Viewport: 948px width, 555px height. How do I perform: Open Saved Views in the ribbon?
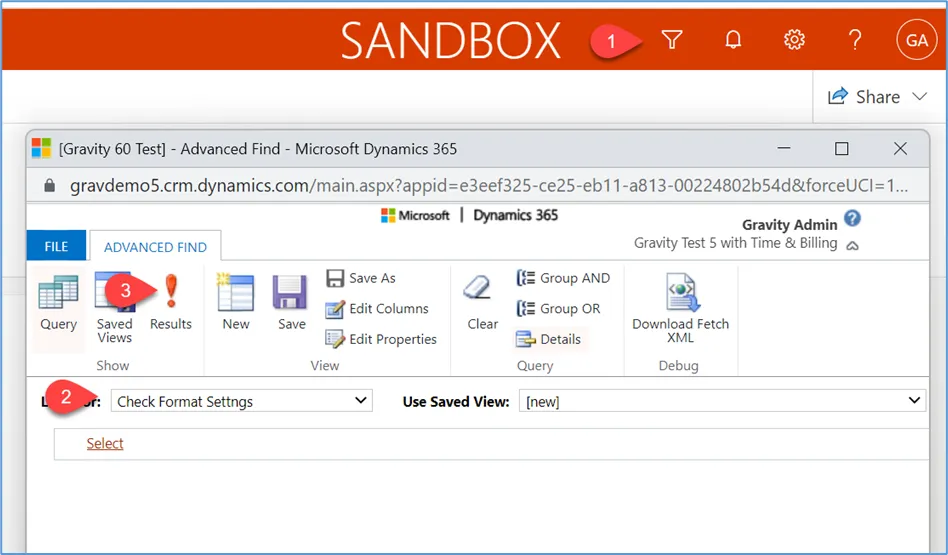114,308
